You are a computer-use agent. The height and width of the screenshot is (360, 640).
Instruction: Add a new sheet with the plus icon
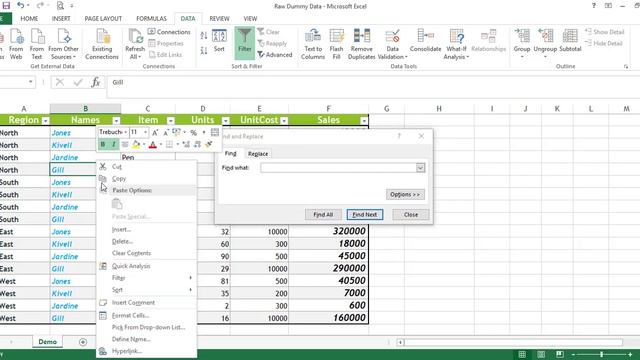coord(83,342)
